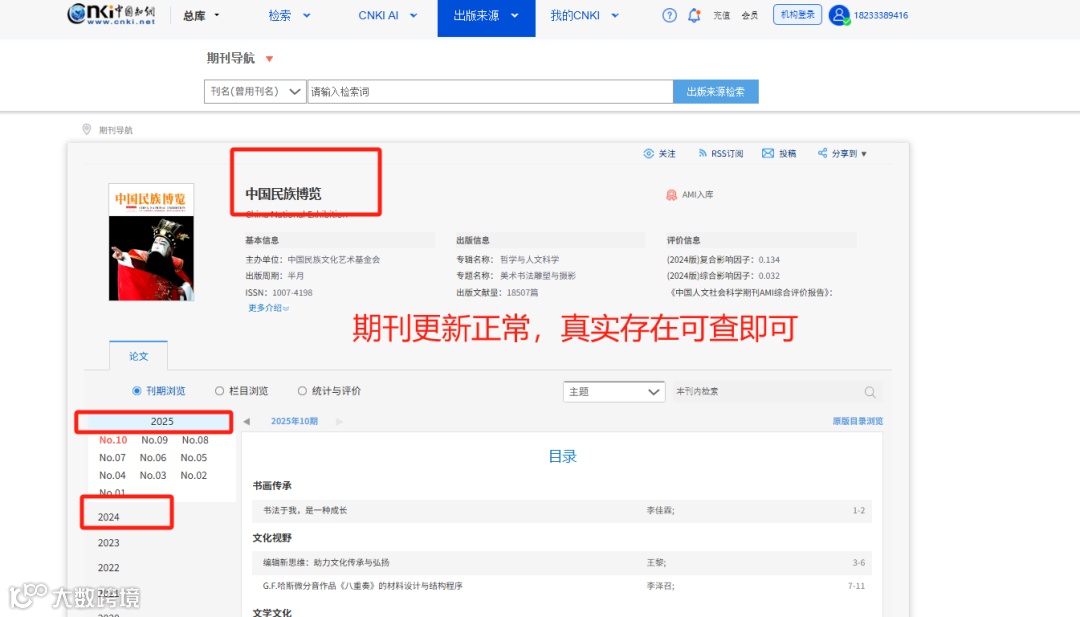This screenshot has width=1080, height=617.
Task: Click the 2025年10期 issue label
Action: point(294,421)
